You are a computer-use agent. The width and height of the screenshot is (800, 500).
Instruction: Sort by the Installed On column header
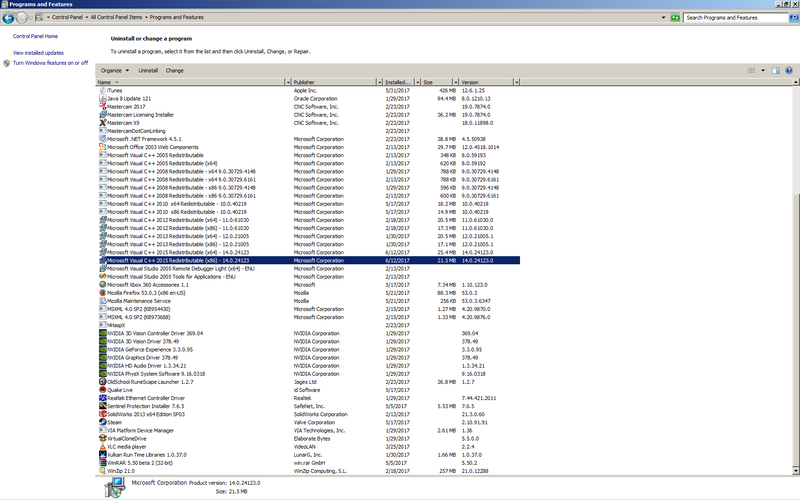[x=399, y=82]
